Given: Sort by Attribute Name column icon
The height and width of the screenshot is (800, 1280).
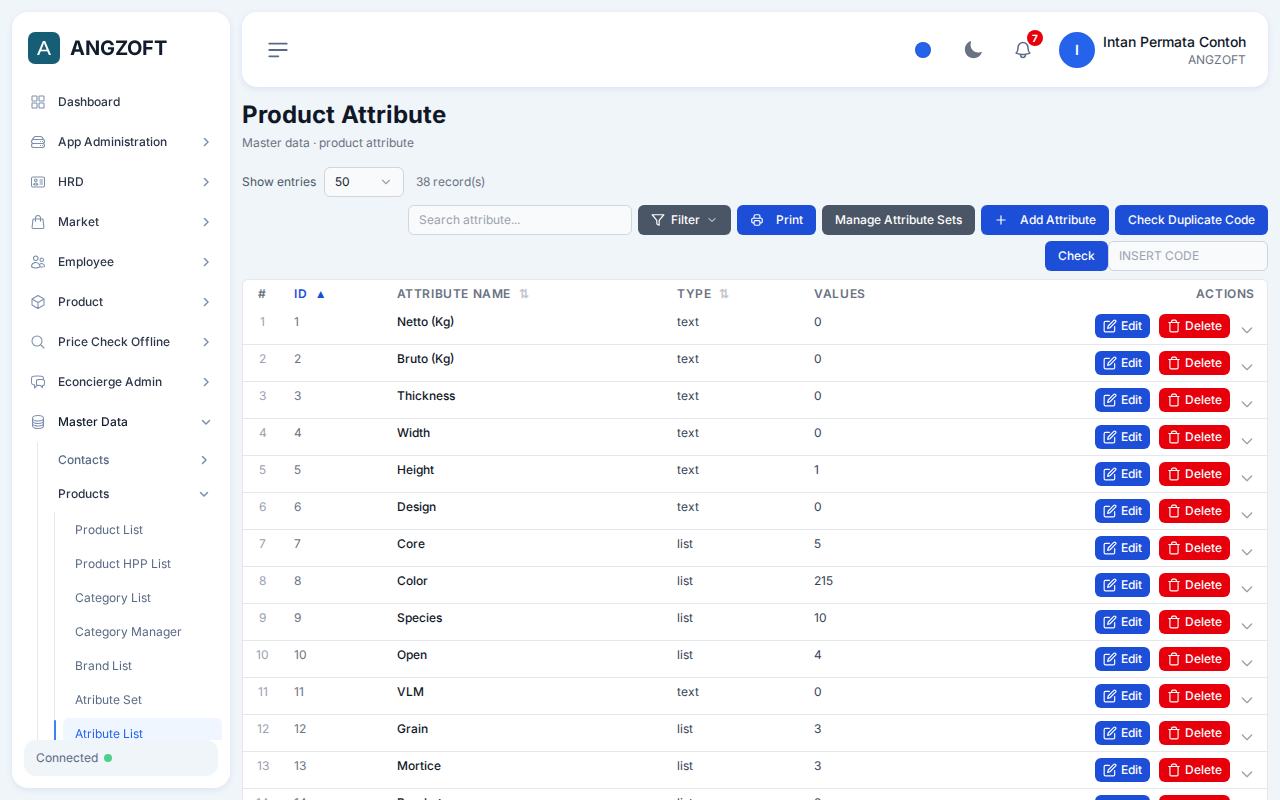Looking at the screenshot, I should click(524, 294).
